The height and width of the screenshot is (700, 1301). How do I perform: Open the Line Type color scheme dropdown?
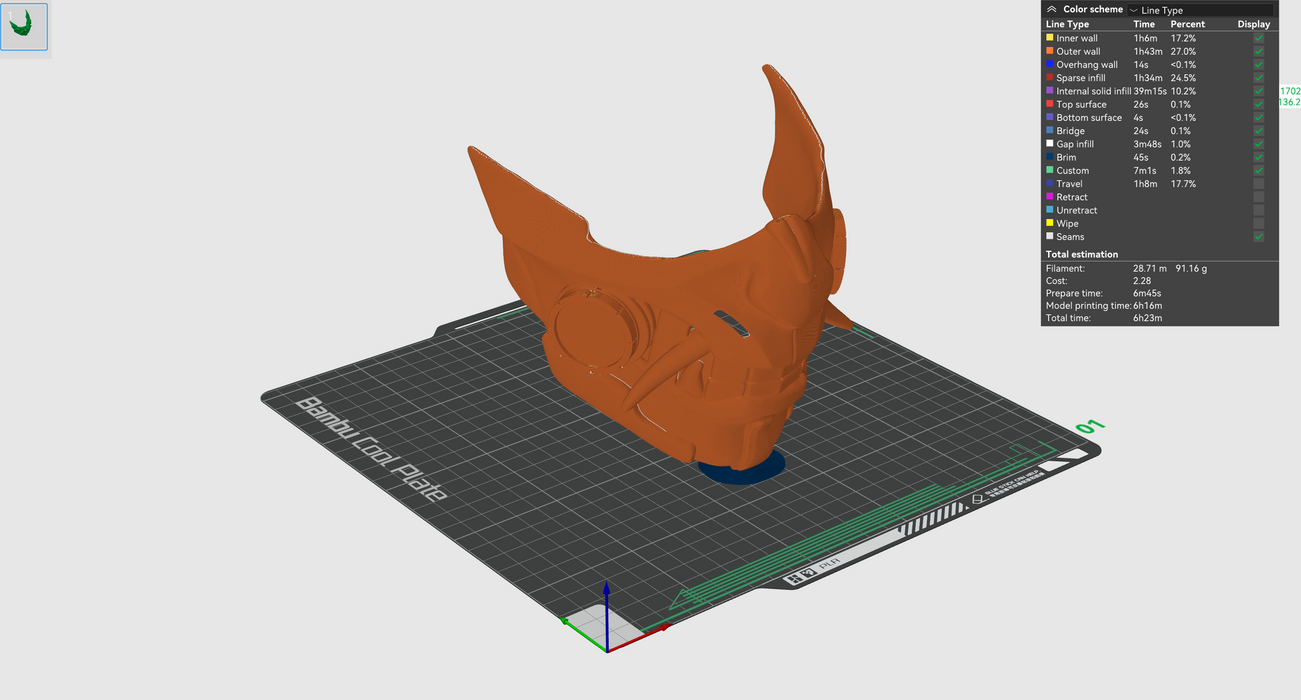tap(1200, 10)
